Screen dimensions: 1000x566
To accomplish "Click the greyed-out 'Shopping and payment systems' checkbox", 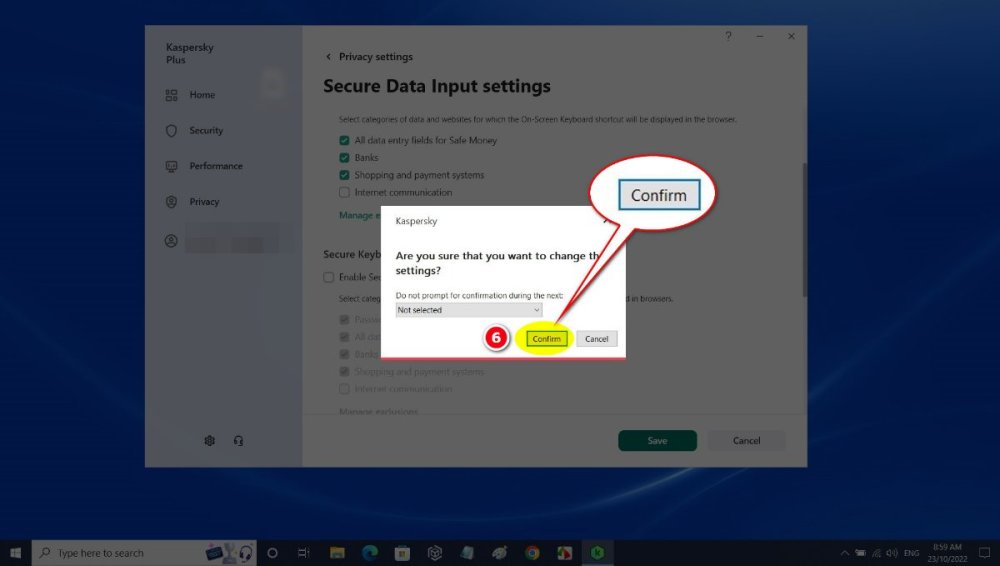I will click(x=344, y=371).
